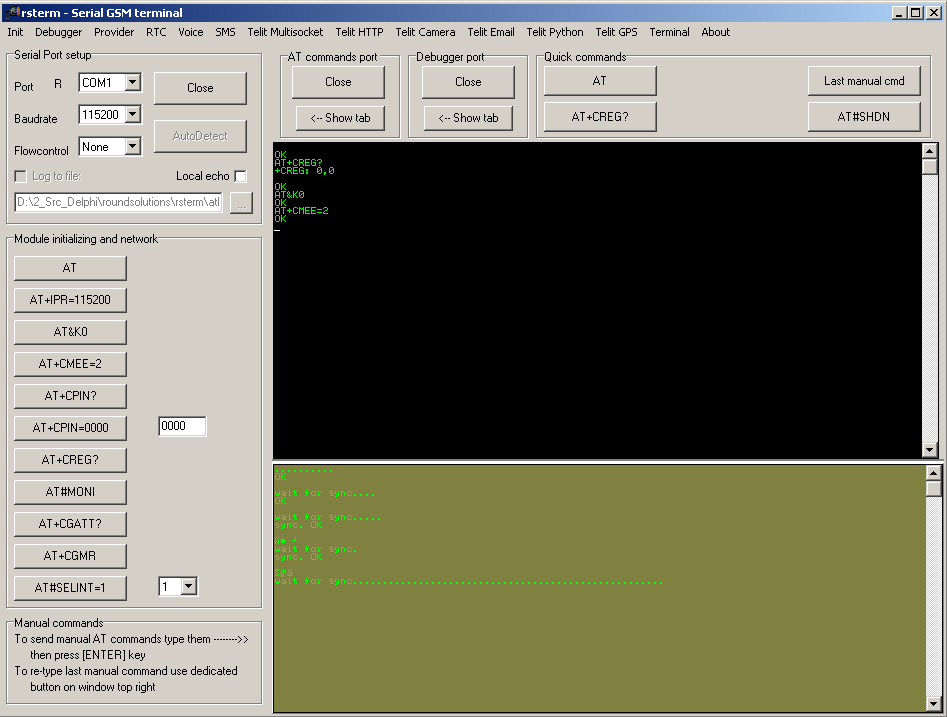Click the AT+CPIN=0000 button
This screenshot has height=717, width=947.
[x=70, y=428]
